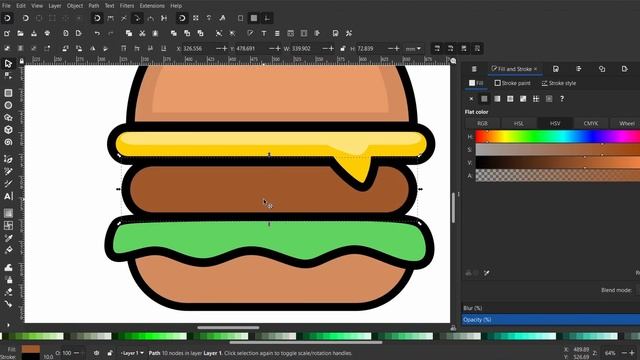Screen dimensions: 640x360
Task: Select the Calligraphy tool
Action: click(x=8, y=184)
